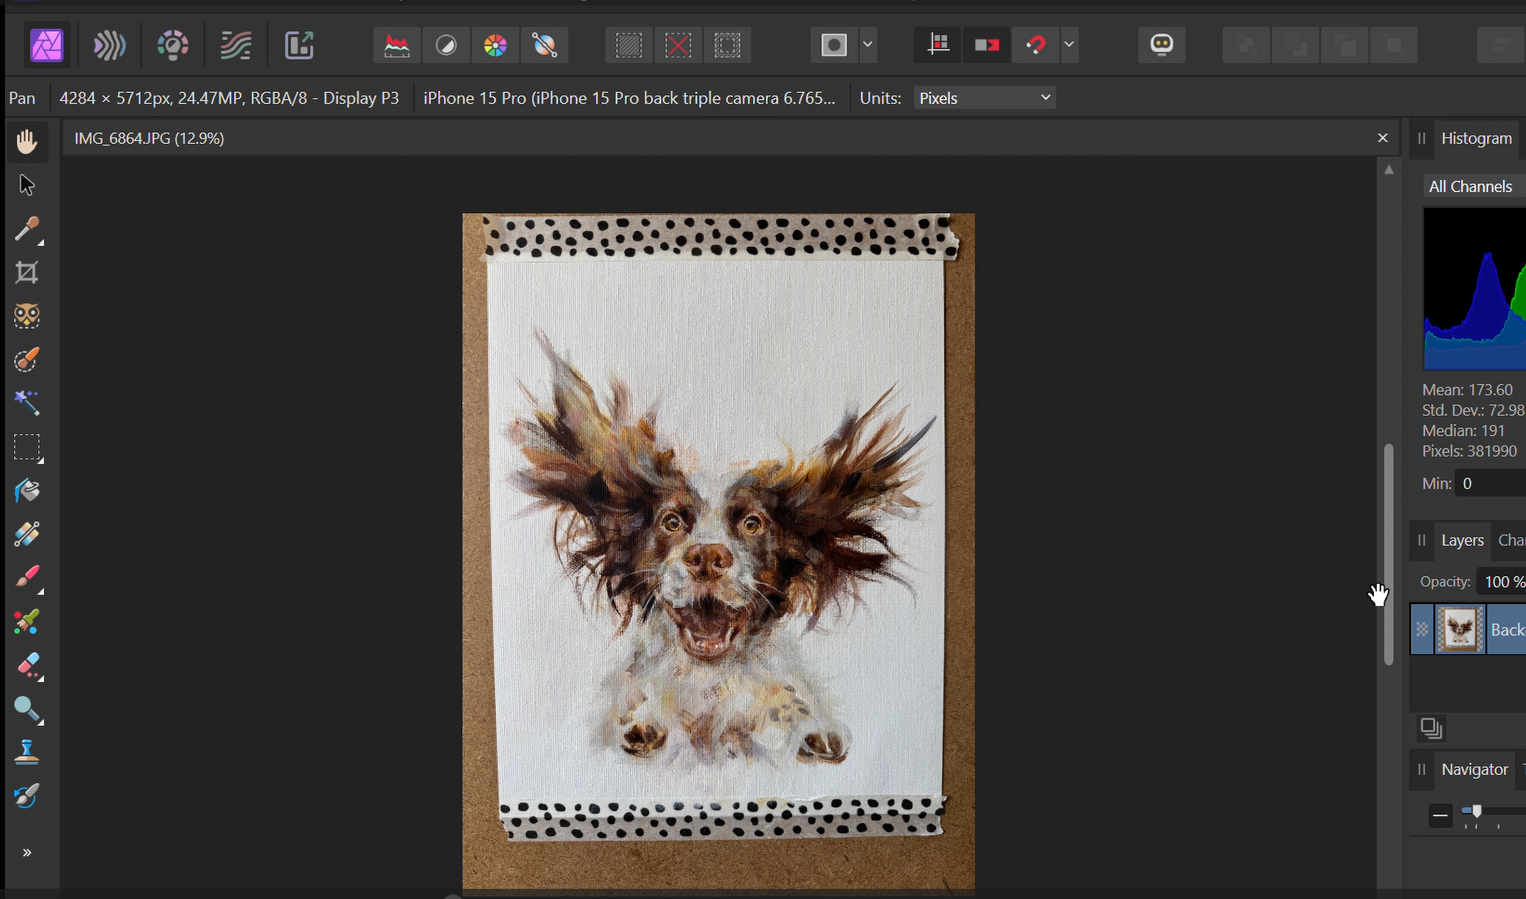Pick the Flood Select magic wand tool
This screenshot has width=1526, height=899.
[27, 403]
